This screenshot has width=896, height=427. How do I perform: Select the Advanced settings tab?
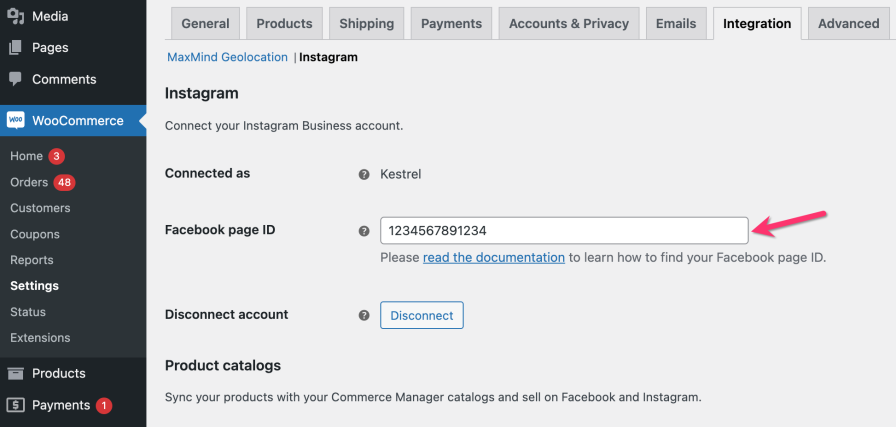(x=848, y=23)
